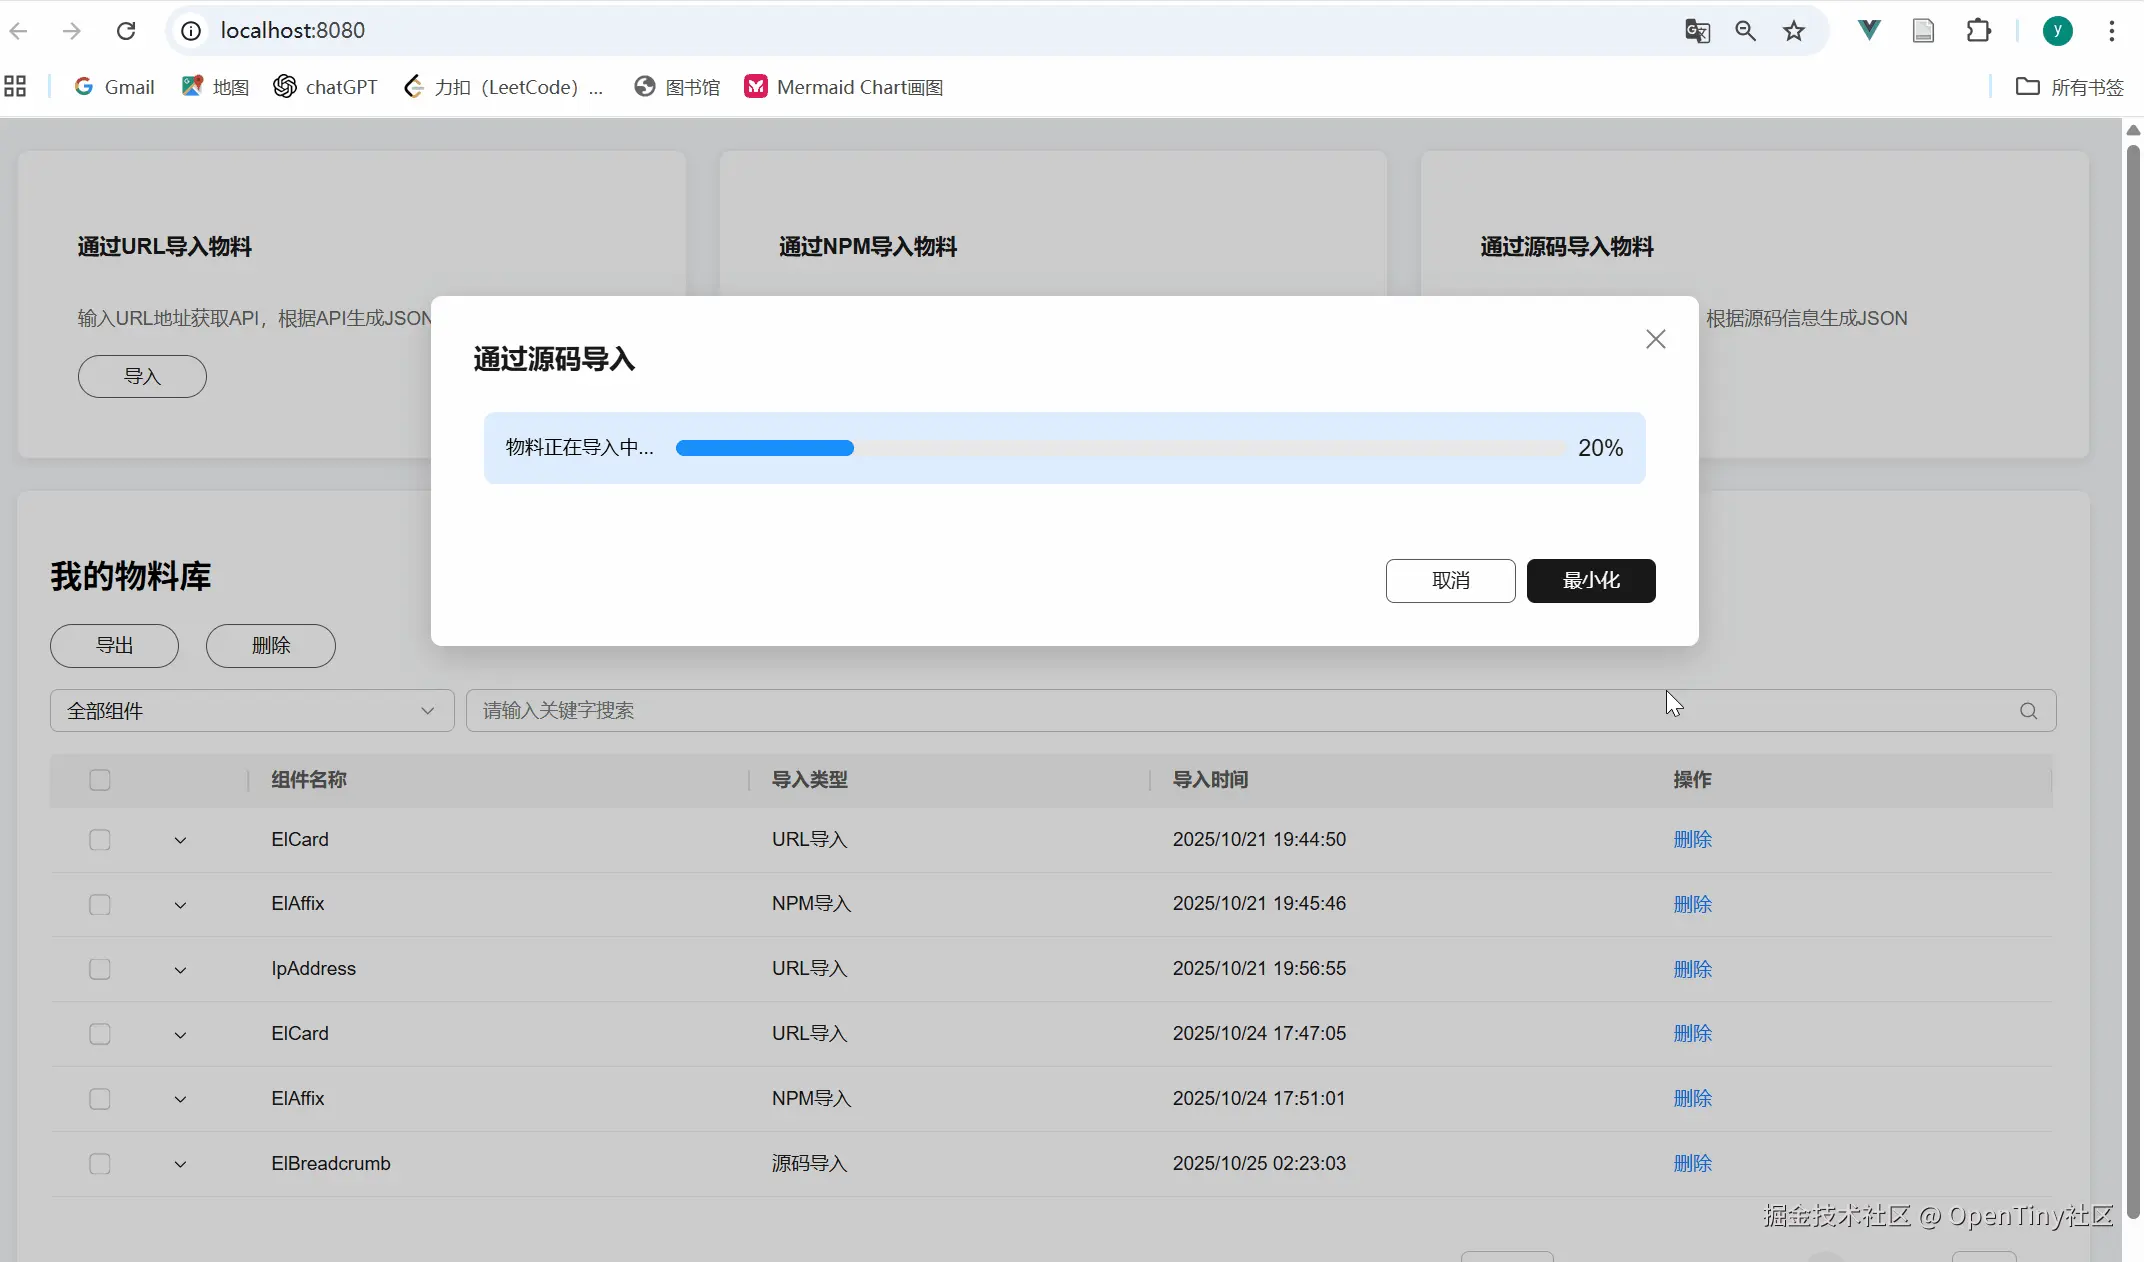Viewport: 2144px width, 1262px height.
Task: Click the search magnifier icon in keyword field
Action: click(2028, 711)
